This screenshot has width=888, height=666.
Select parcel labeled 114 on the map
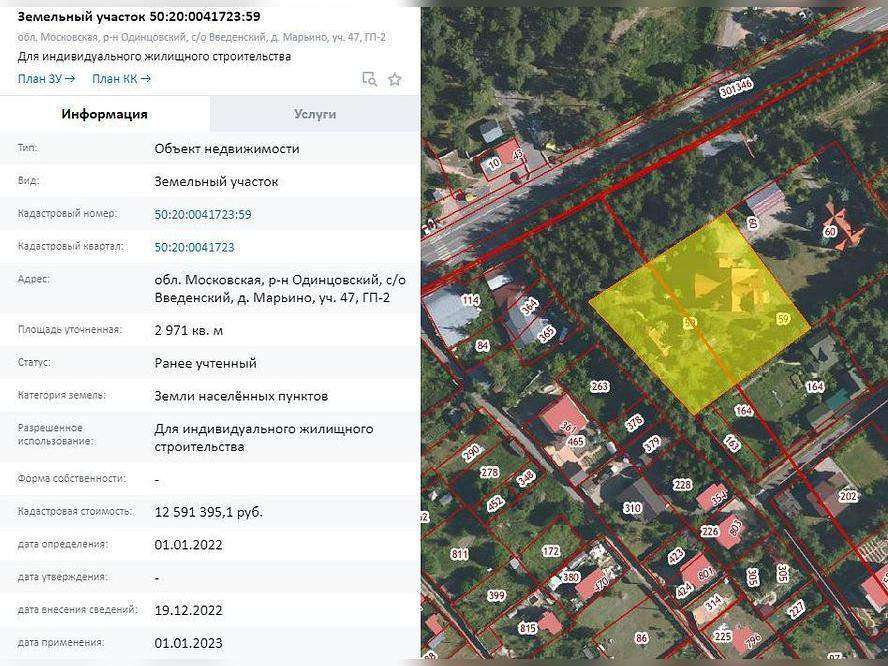pos(471,300)
